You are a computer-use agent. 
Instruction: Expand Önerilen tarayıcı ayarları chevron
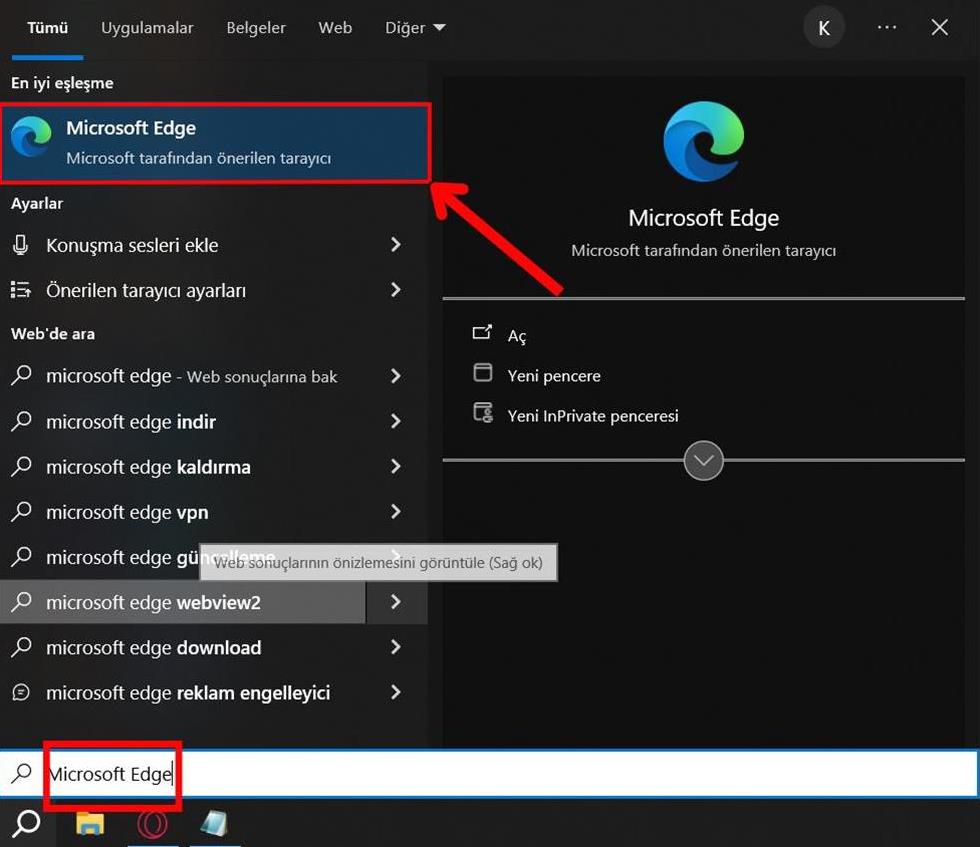(x=396, y=289)
